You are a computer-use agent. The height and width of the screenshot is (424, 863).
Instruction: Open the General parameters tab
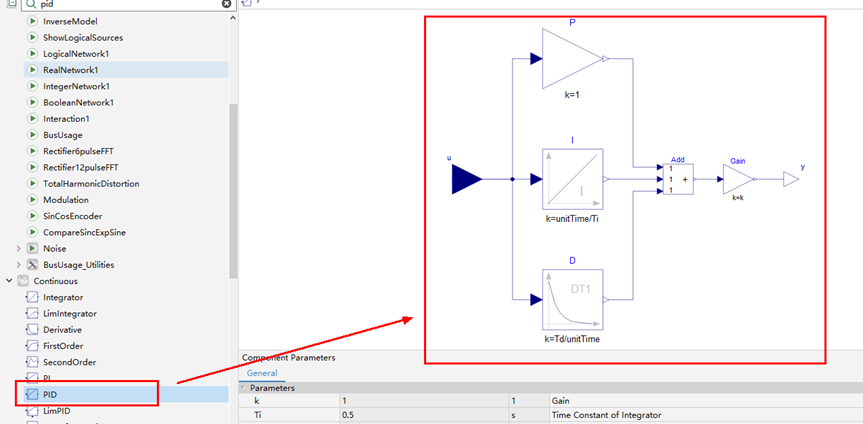pyautogui.click(x=262, y=373)
